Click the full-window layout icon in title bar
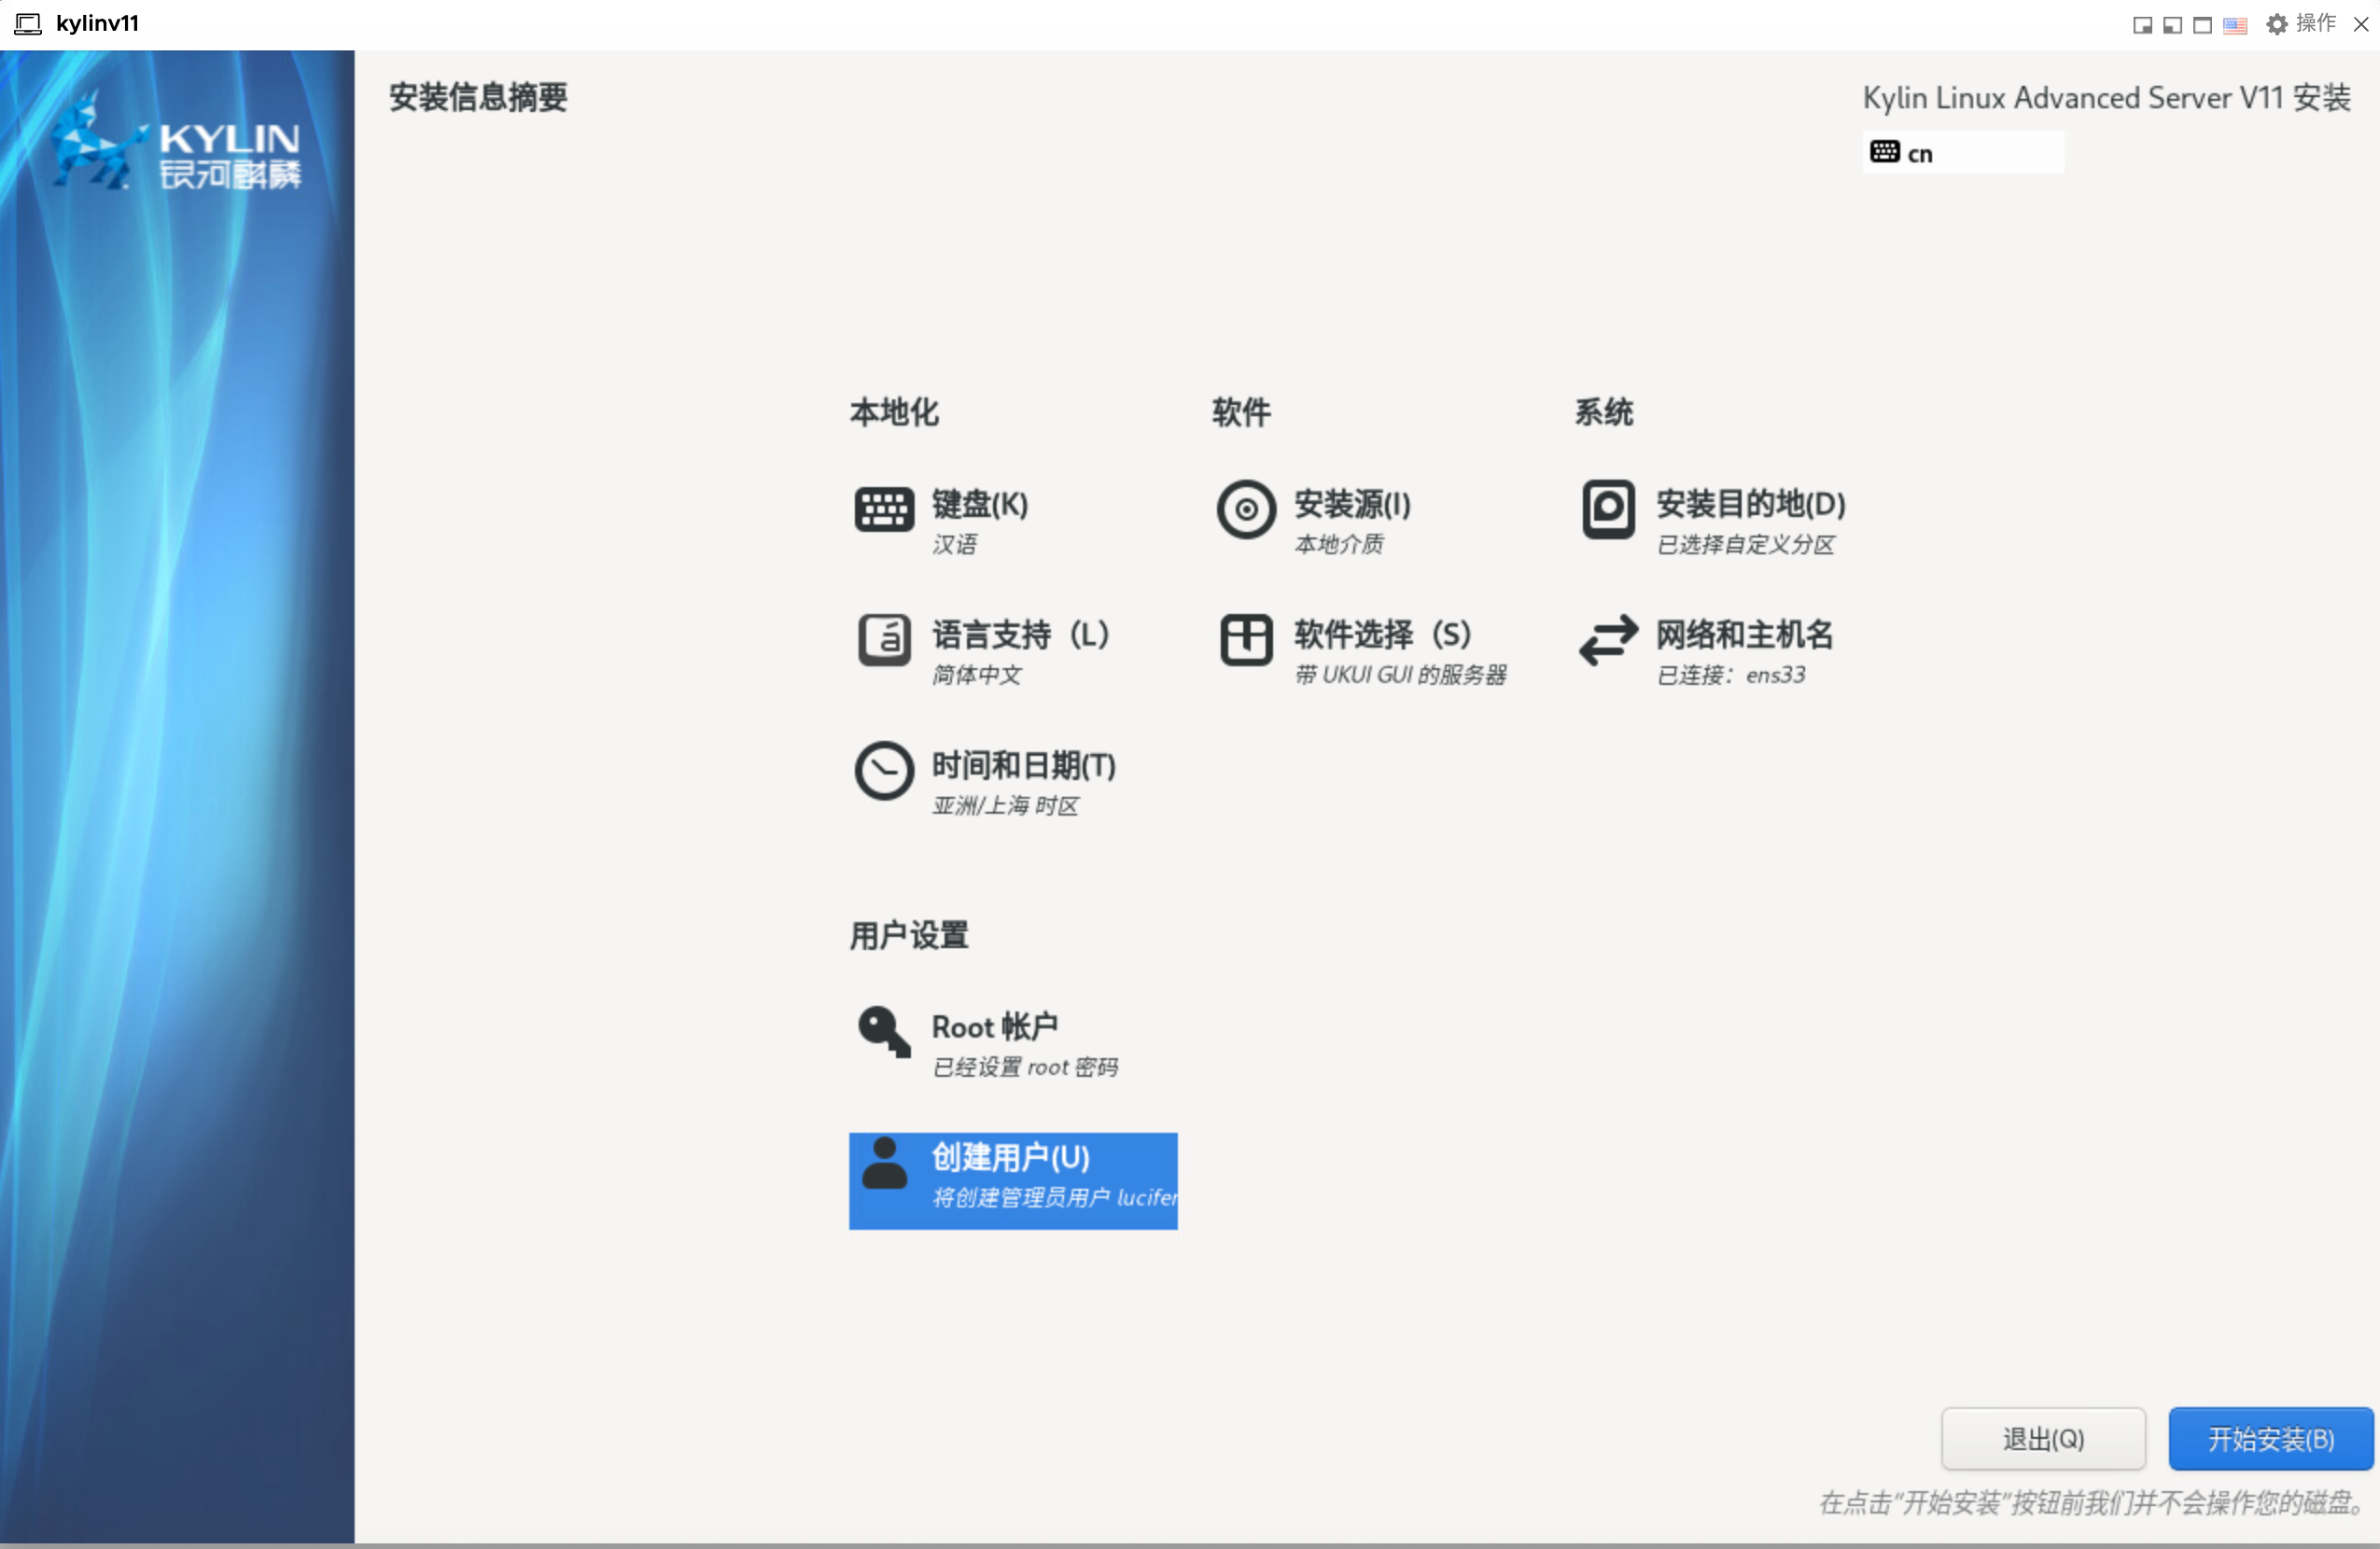Viewport: 2380px width, 1549px height. pyautogui.click(x=2201, y=25)
